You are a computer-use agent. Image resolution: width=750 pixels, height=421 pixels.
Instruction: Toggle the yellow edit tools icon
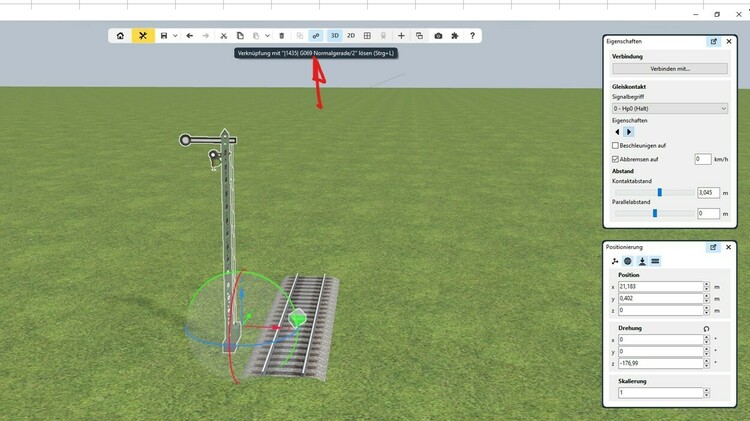[143, 36]
